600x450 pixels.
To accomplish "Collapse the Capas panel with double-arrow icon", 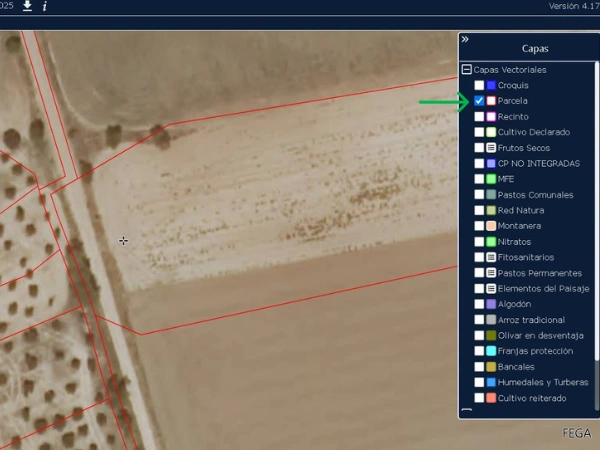I will coord(465,39).
